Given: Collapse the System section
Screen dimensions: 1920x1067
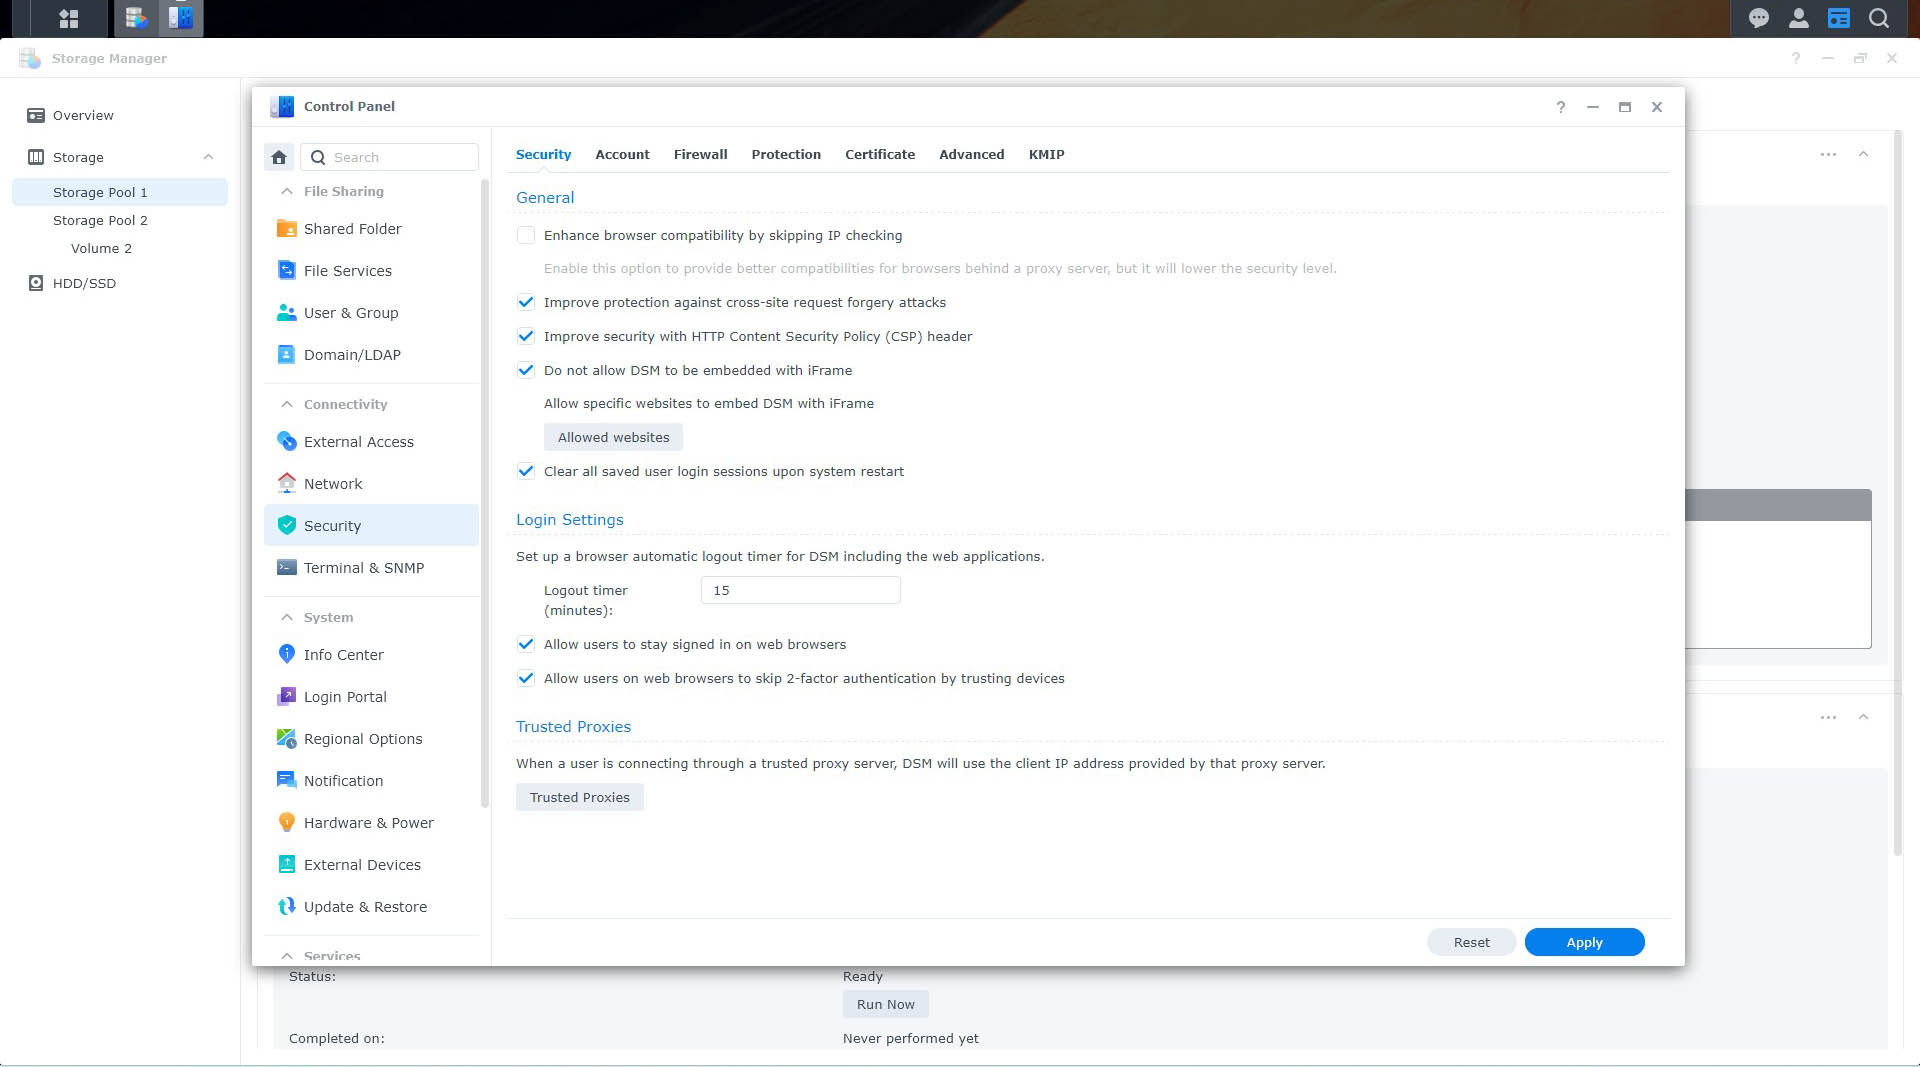Looking at the screenshot, I should tap(287, 617).
